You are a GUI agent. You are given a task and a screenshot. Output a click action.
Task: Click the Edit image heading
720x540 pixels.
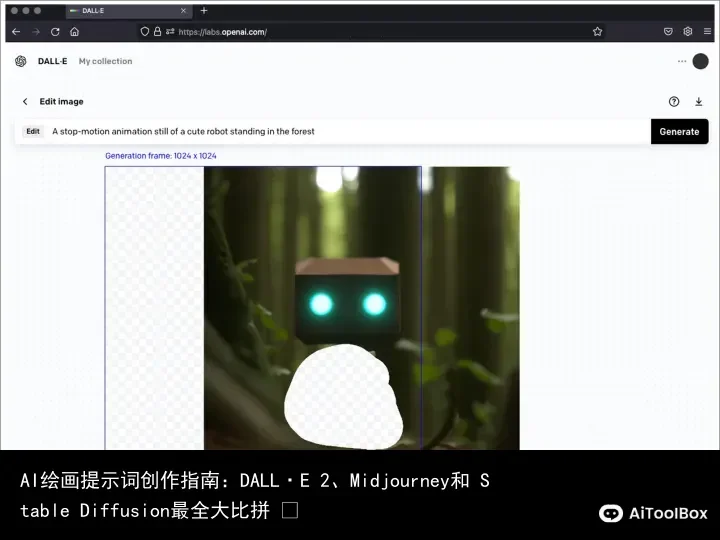[x=61, y=101]
